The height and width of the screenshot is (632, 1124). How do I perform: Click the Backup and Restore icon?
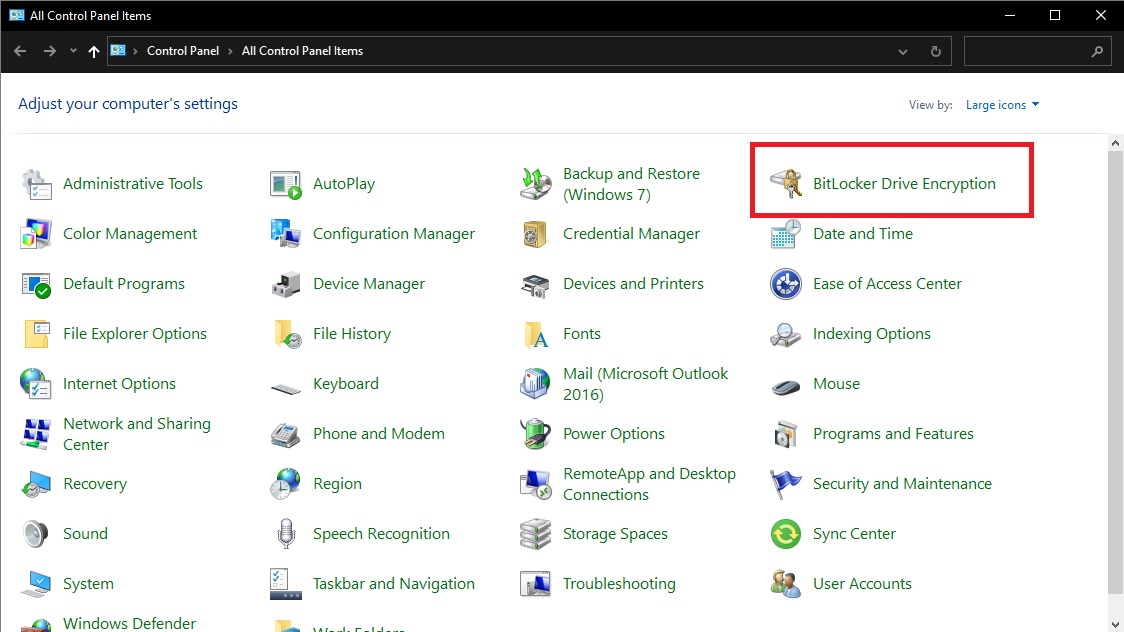(x=535, y=184)
